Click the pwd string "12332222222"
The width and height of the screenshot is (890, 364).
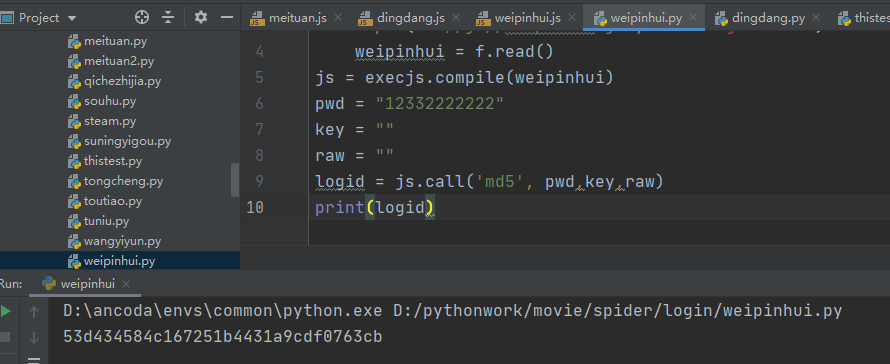(x=440, y=104)
